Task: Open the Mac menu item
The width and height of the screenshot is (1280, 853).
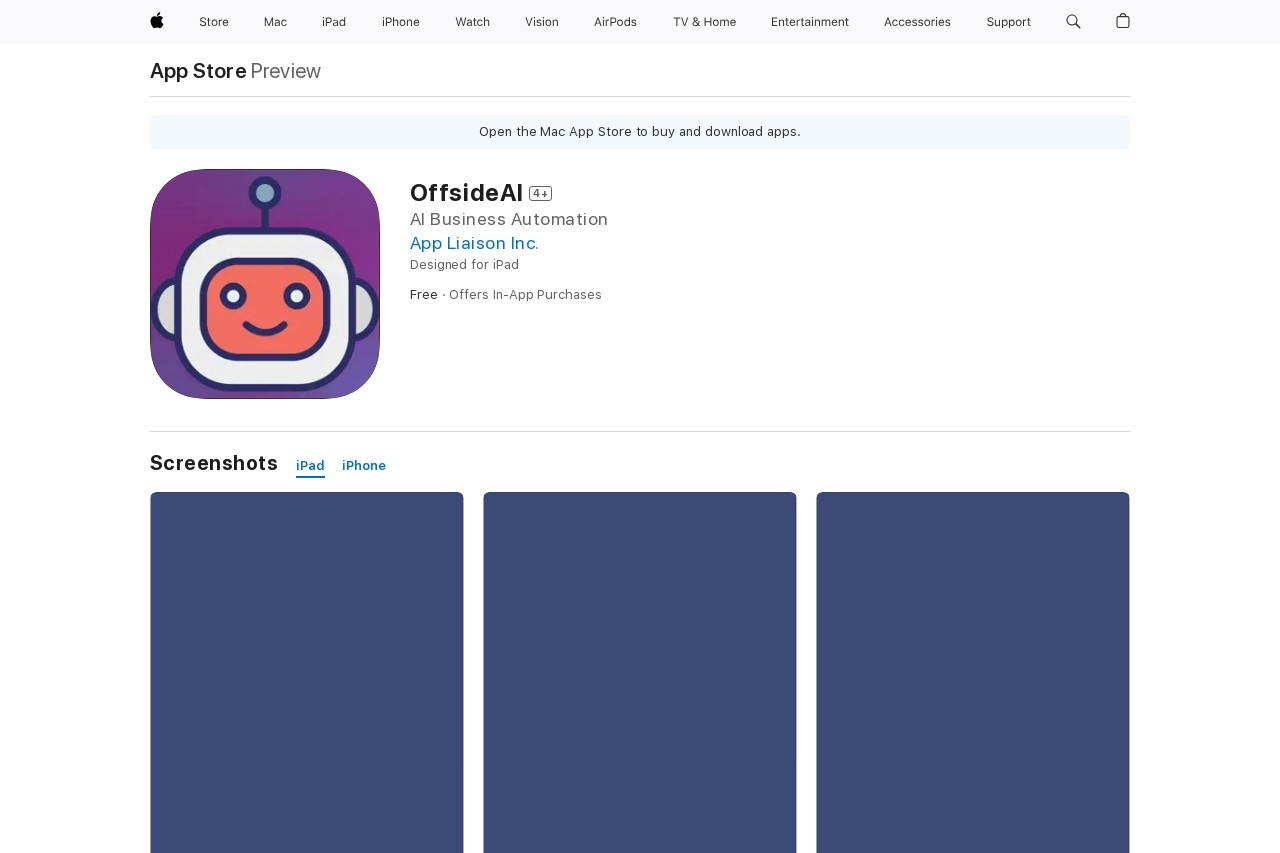Action: coord(275,22)
